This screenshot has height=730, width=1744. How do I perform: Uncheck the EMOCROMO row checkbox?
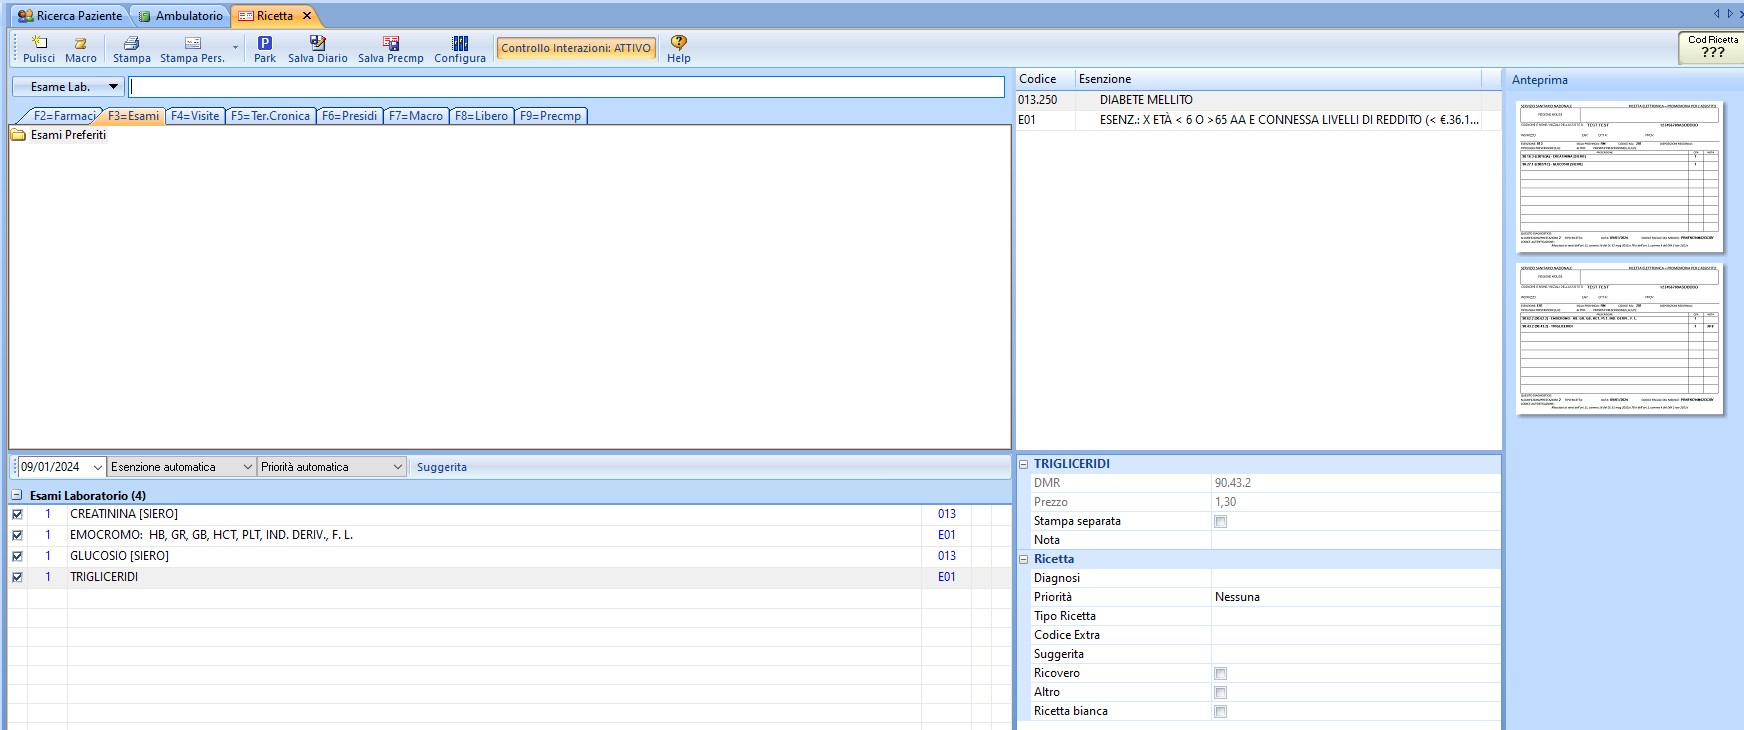(x=17, y=535)
